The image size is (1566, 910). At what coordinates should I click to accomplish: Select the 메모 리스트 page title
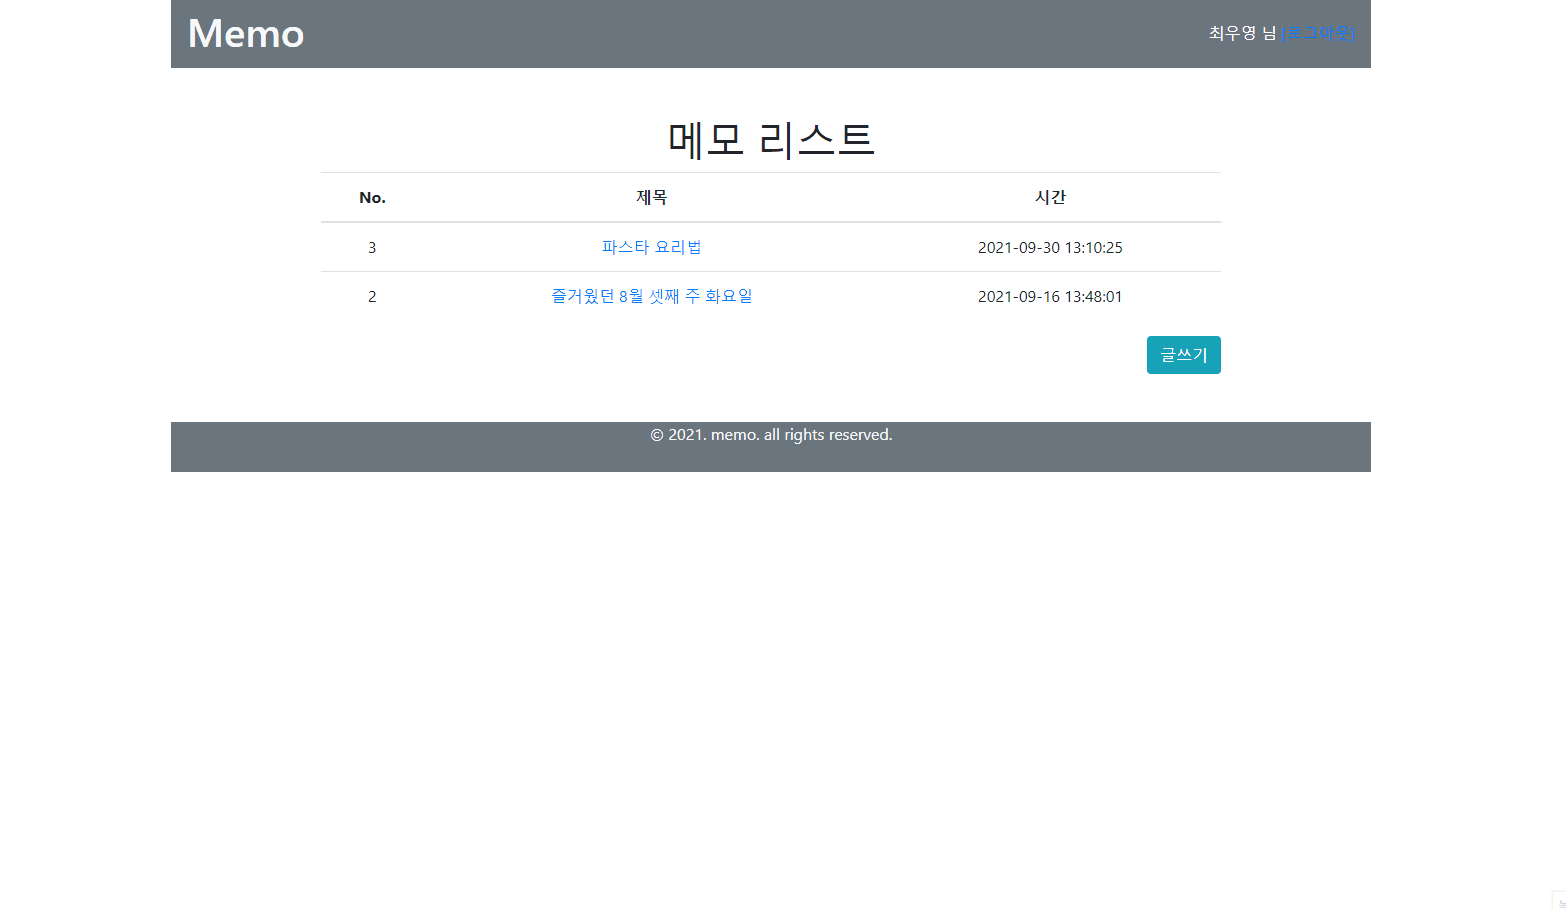point(770,140)
